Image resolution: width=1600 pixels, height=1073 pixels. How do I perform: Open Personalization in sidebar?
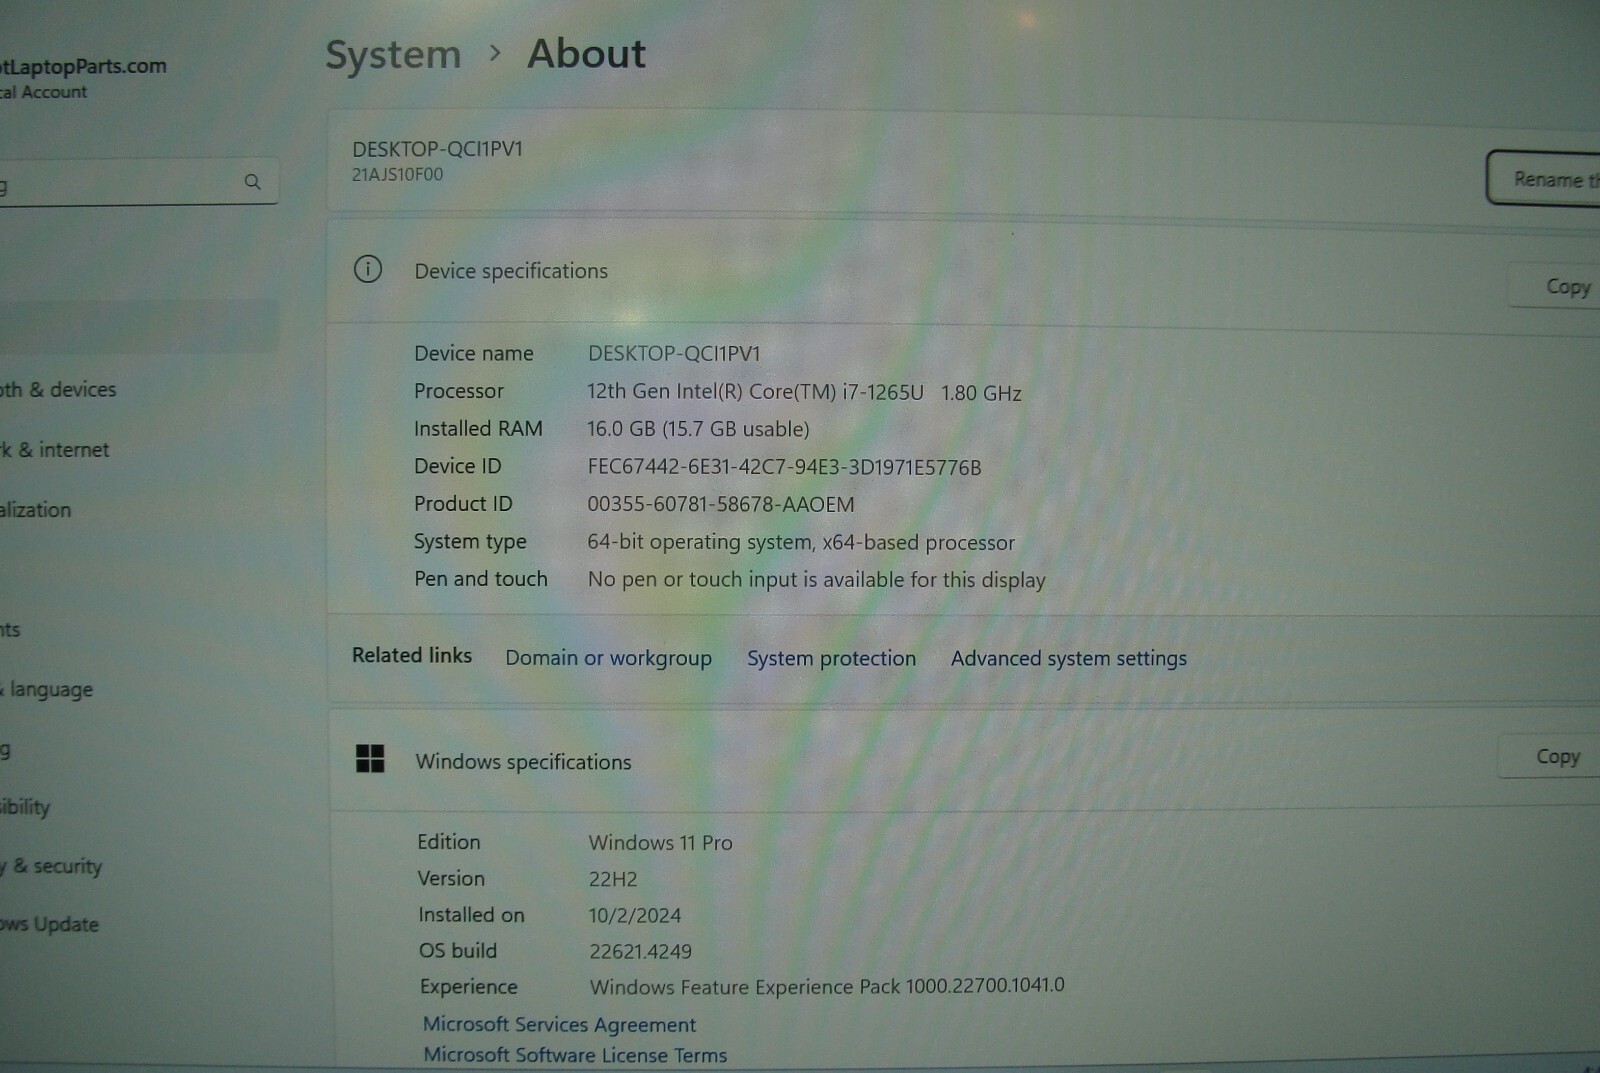pyautogui.click(x=36, y=510)
